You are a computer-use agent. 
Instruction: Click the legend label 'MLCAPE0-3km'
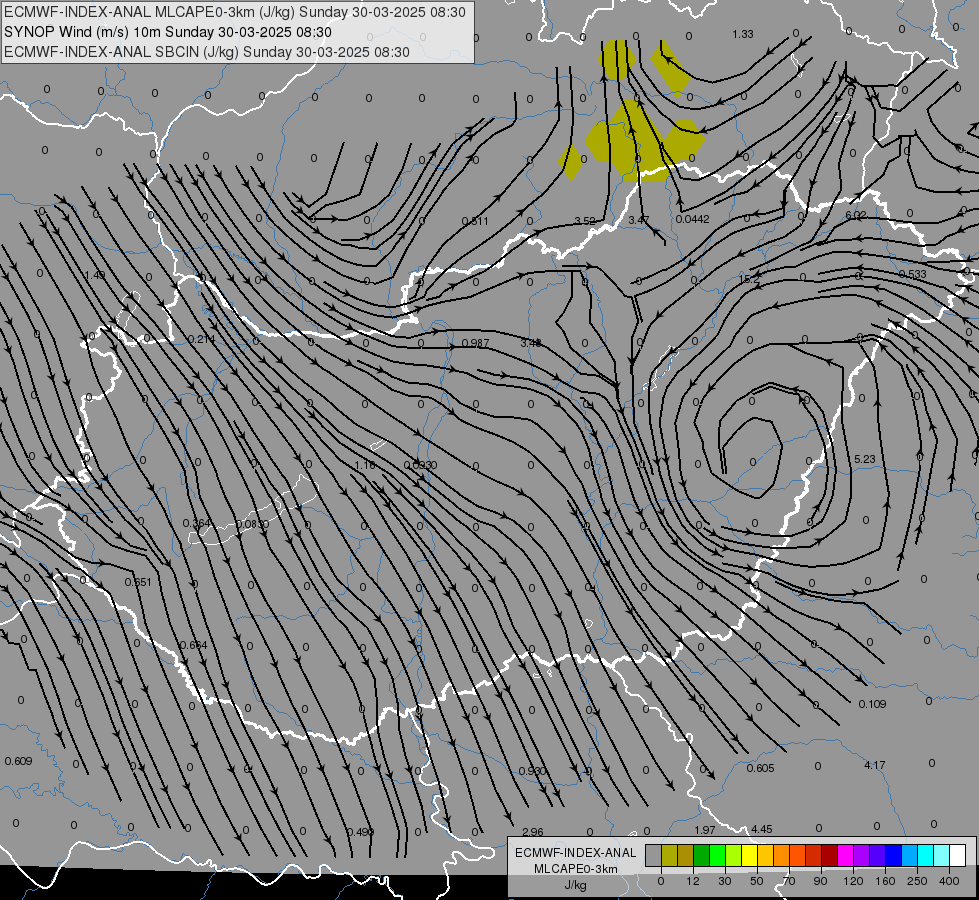576,869
